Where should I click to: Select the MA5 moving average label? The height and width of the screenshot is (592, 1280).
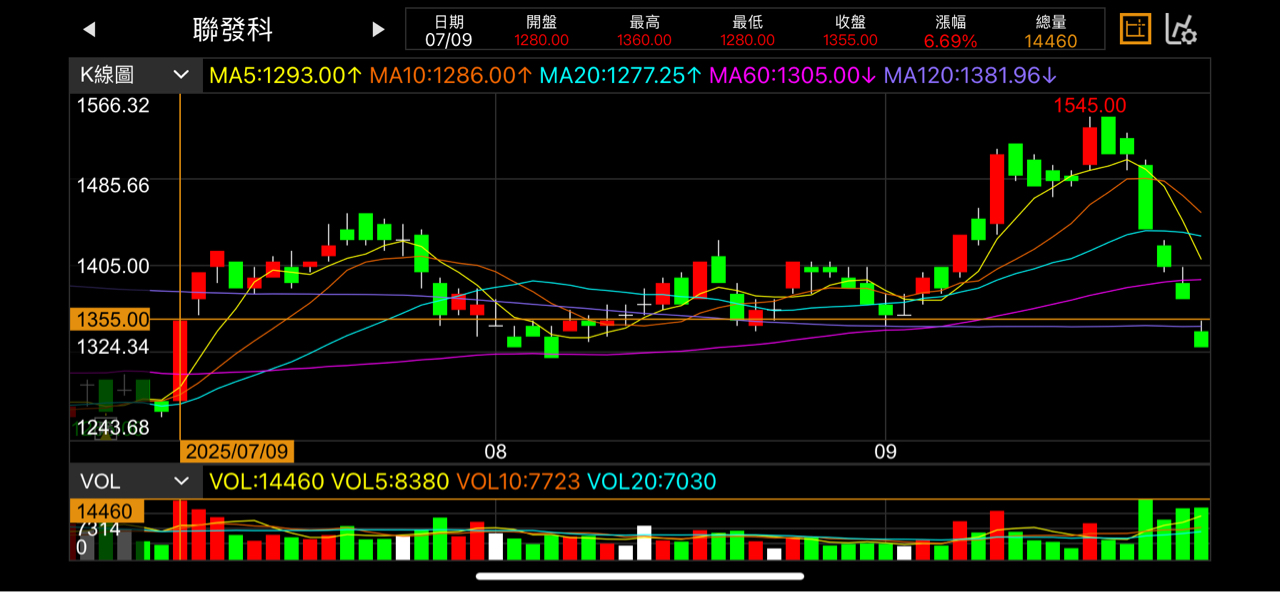coord(285,75)
